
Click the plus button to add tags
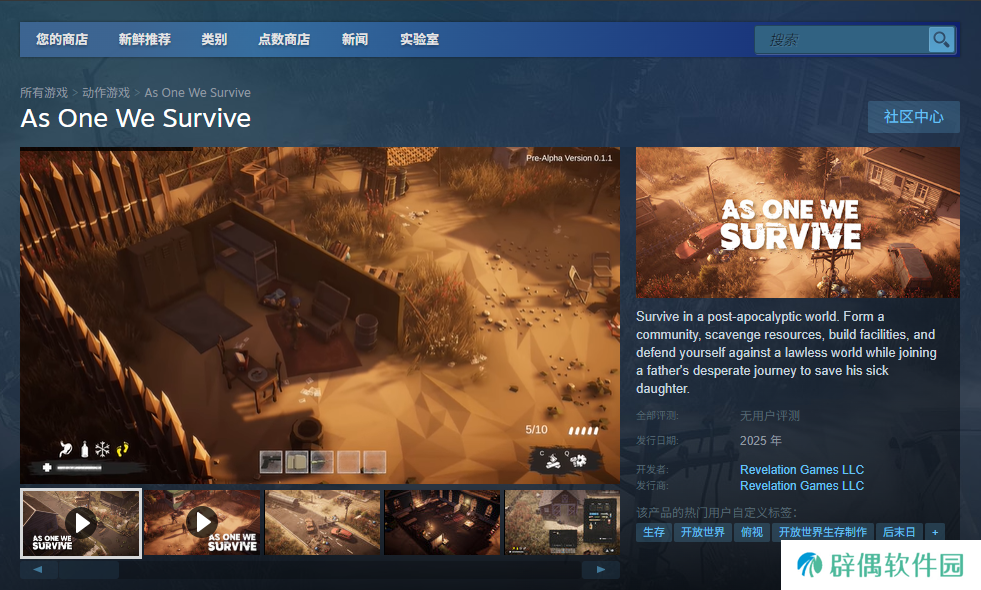point(935,532)
